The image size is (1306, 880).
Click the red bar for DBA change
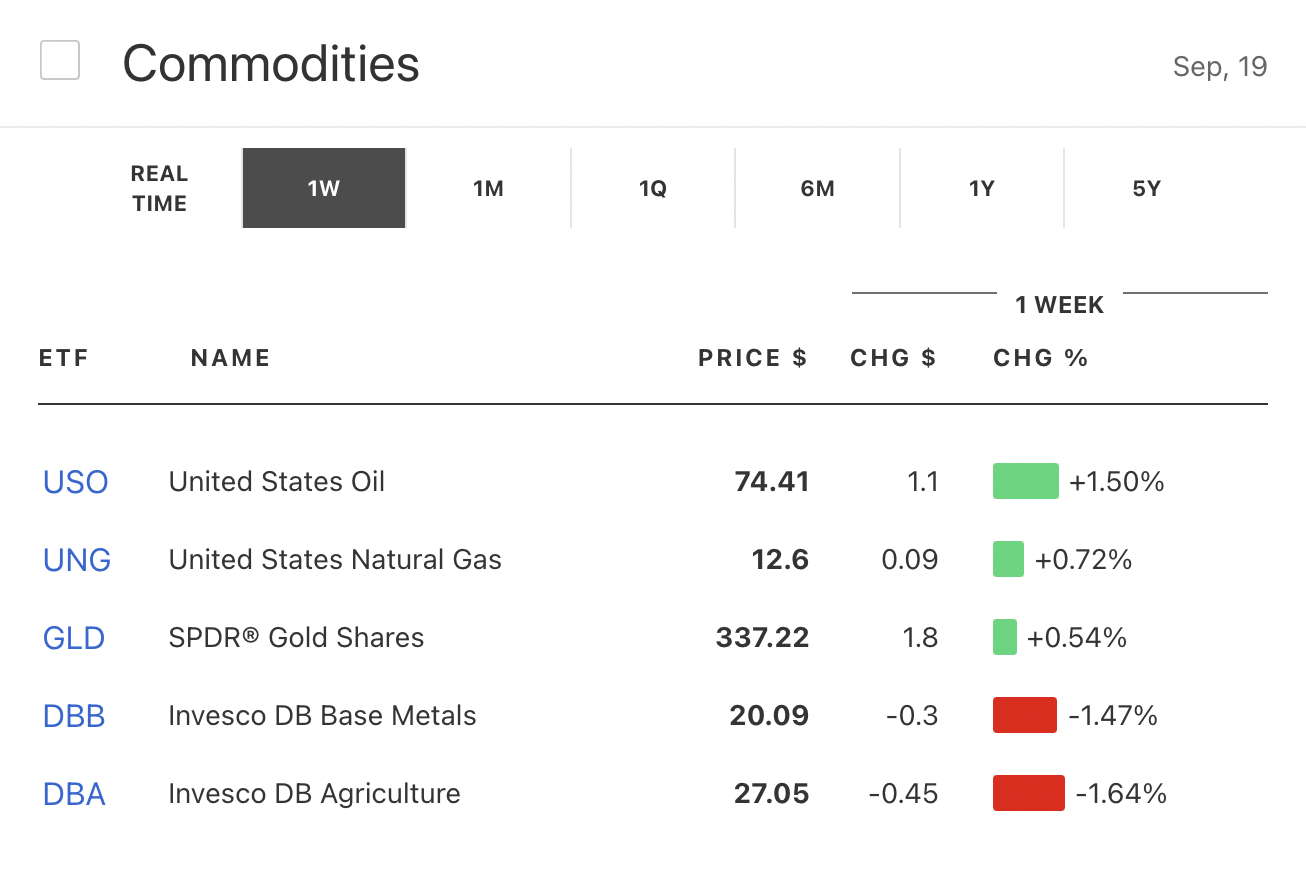coord(1028,793)
